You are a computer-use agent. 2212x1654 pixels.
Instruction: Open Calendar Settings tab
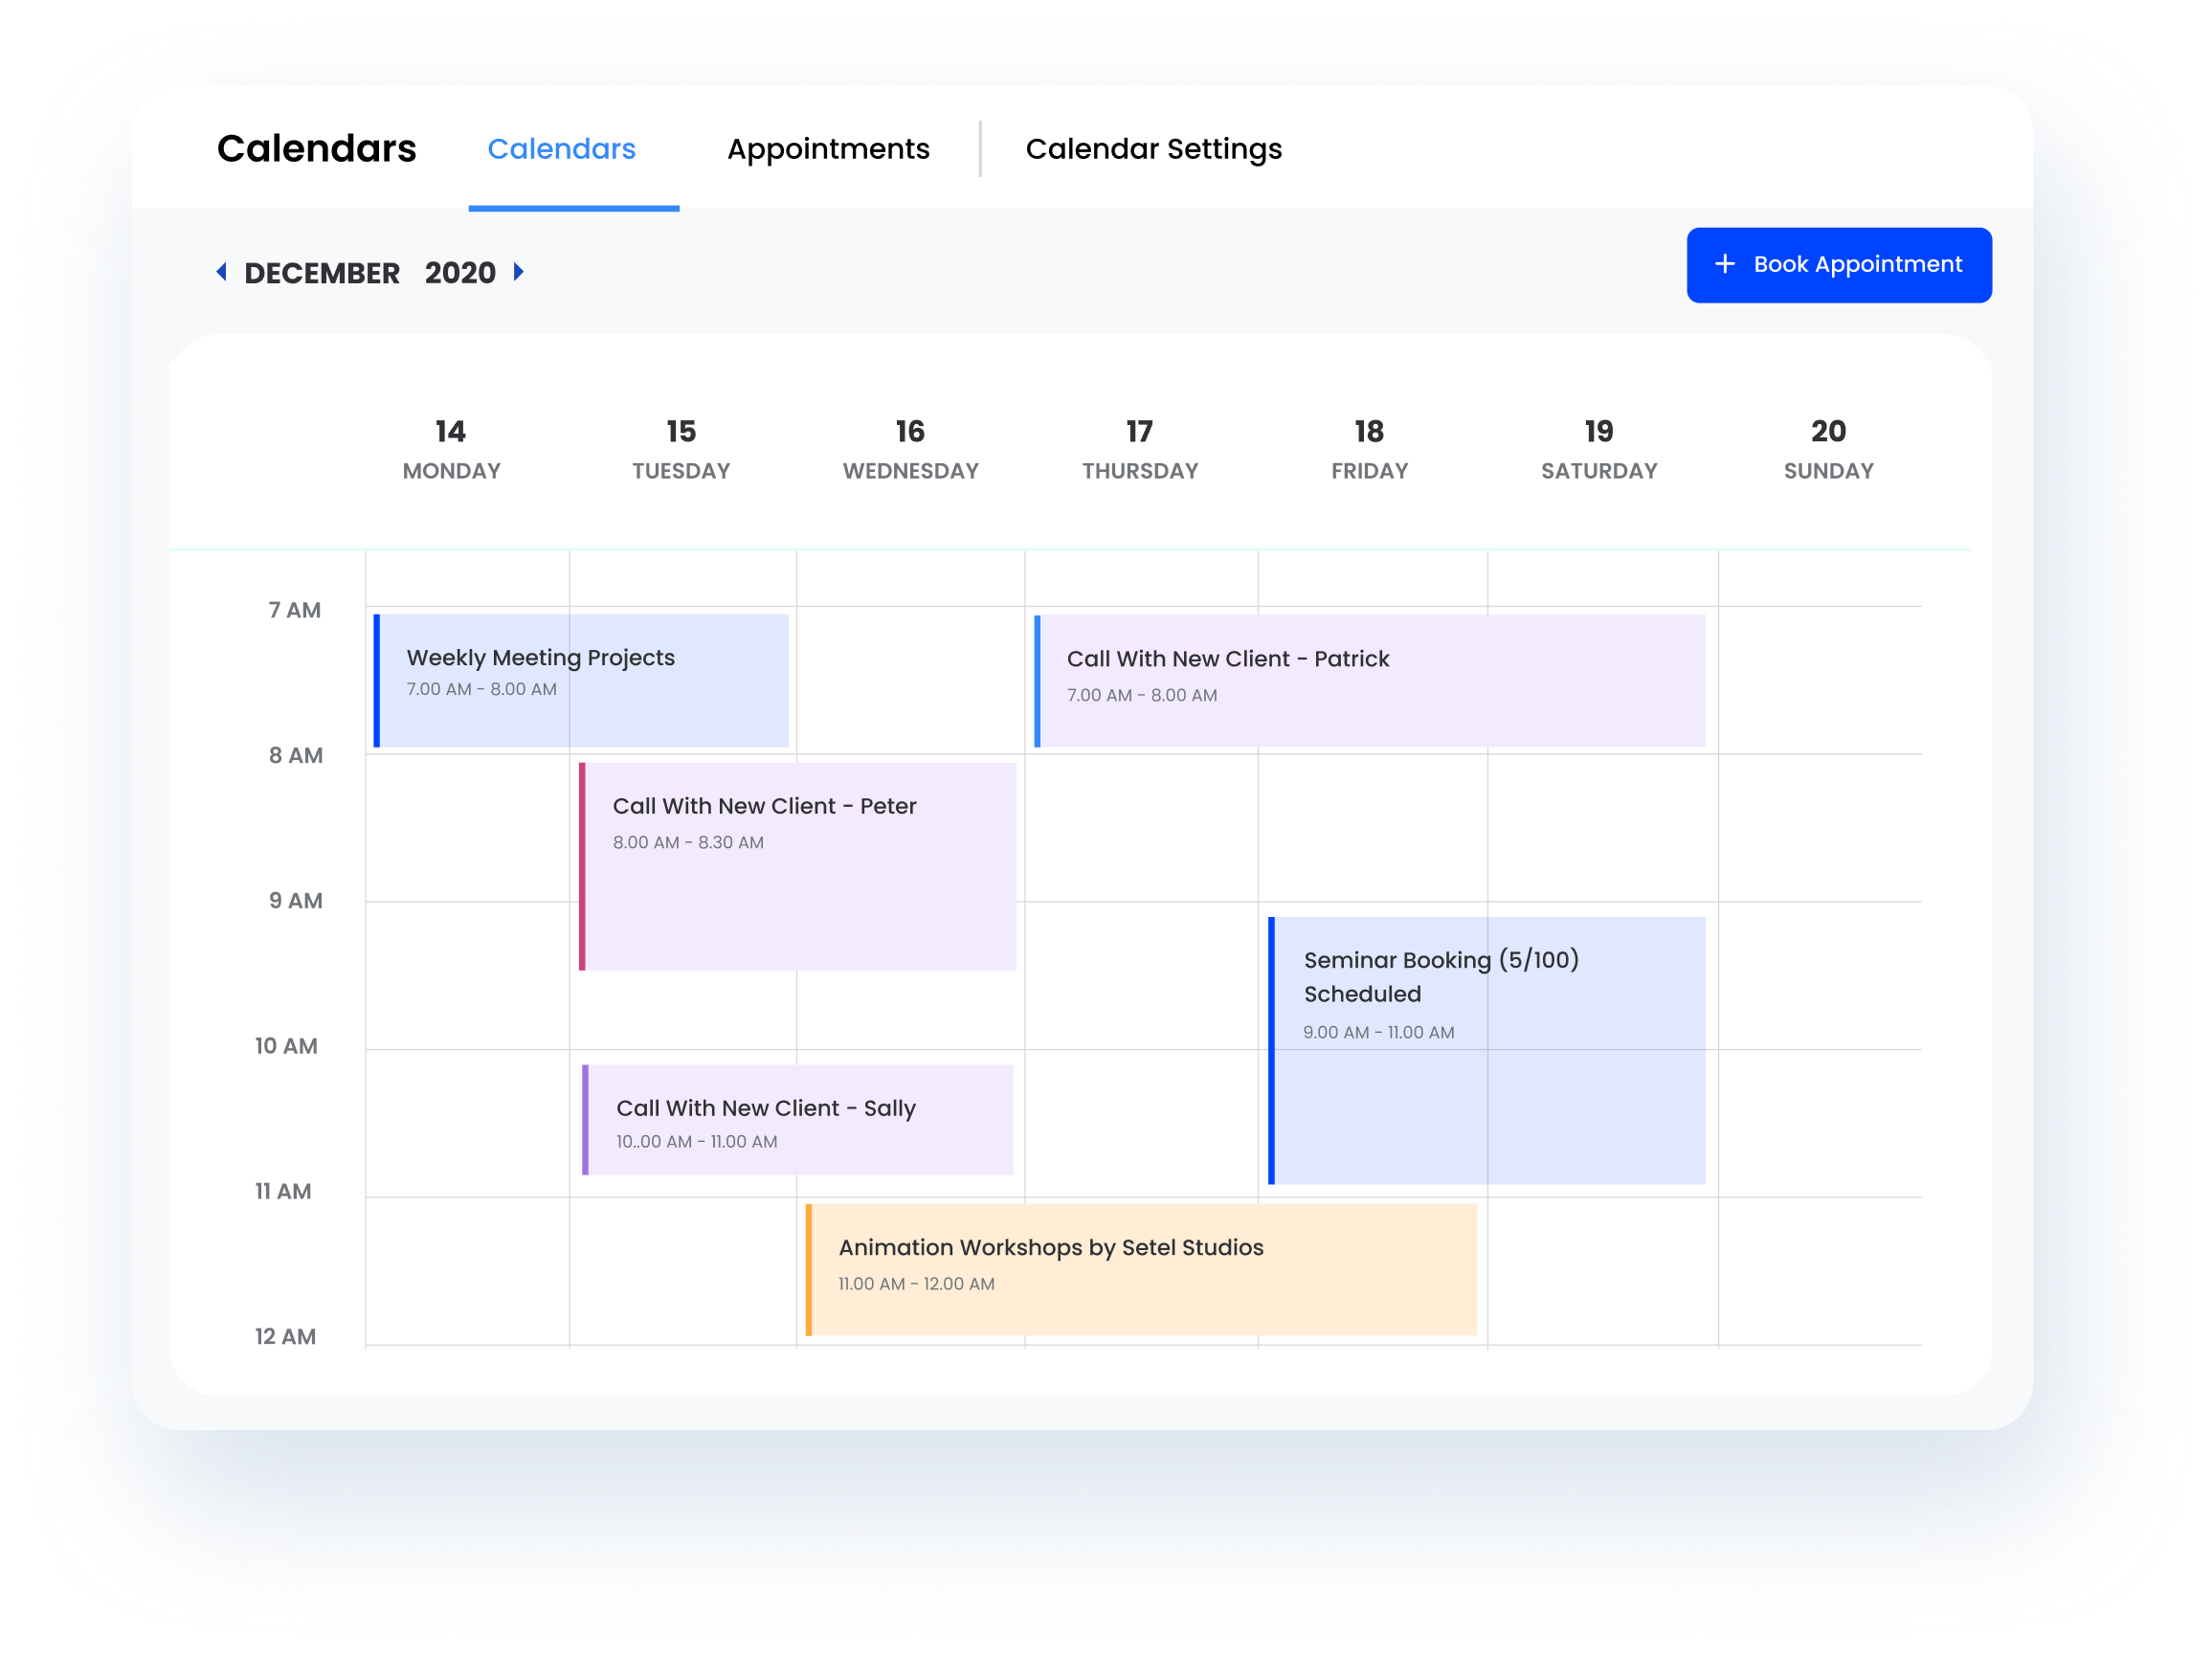pyautogui.click(x=1153, y=149)
